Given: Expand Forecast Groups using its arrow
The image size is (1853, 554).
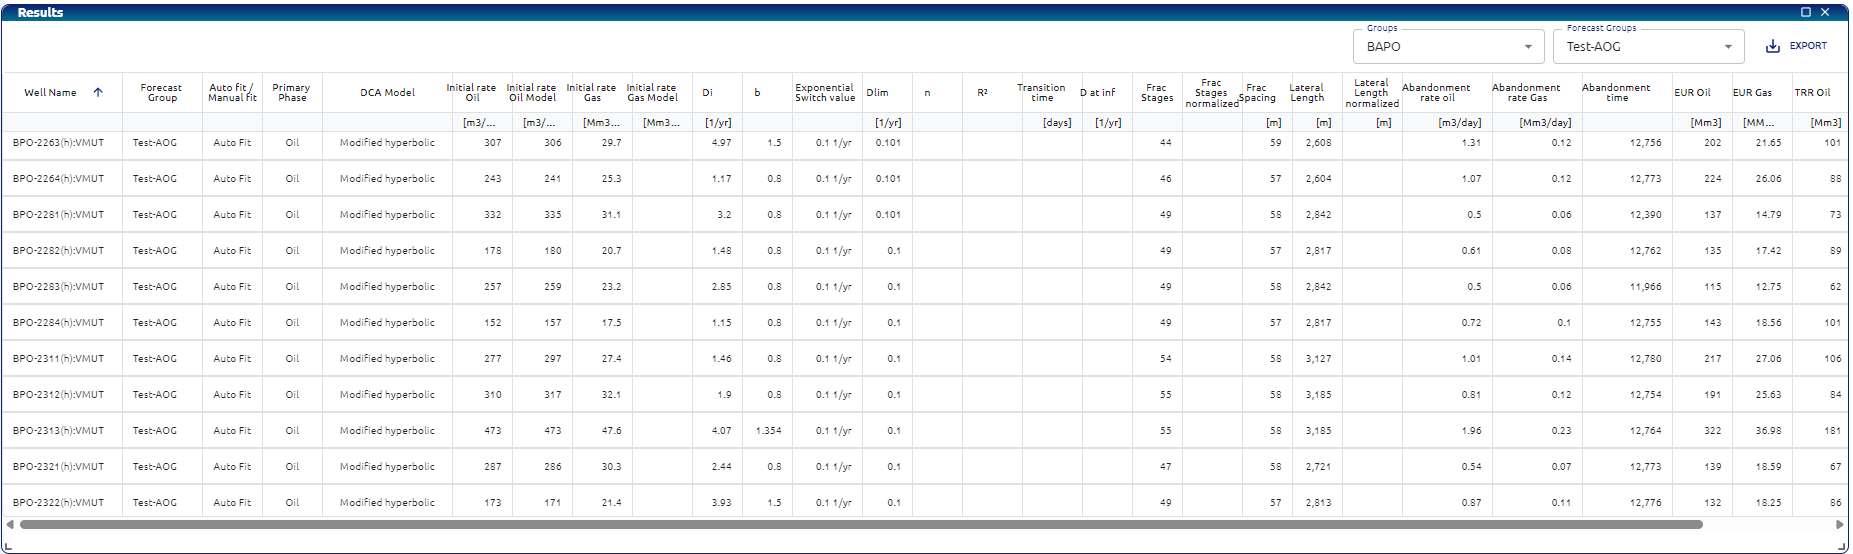Looking at the screenshot, I should click(x=1728, y=47).
